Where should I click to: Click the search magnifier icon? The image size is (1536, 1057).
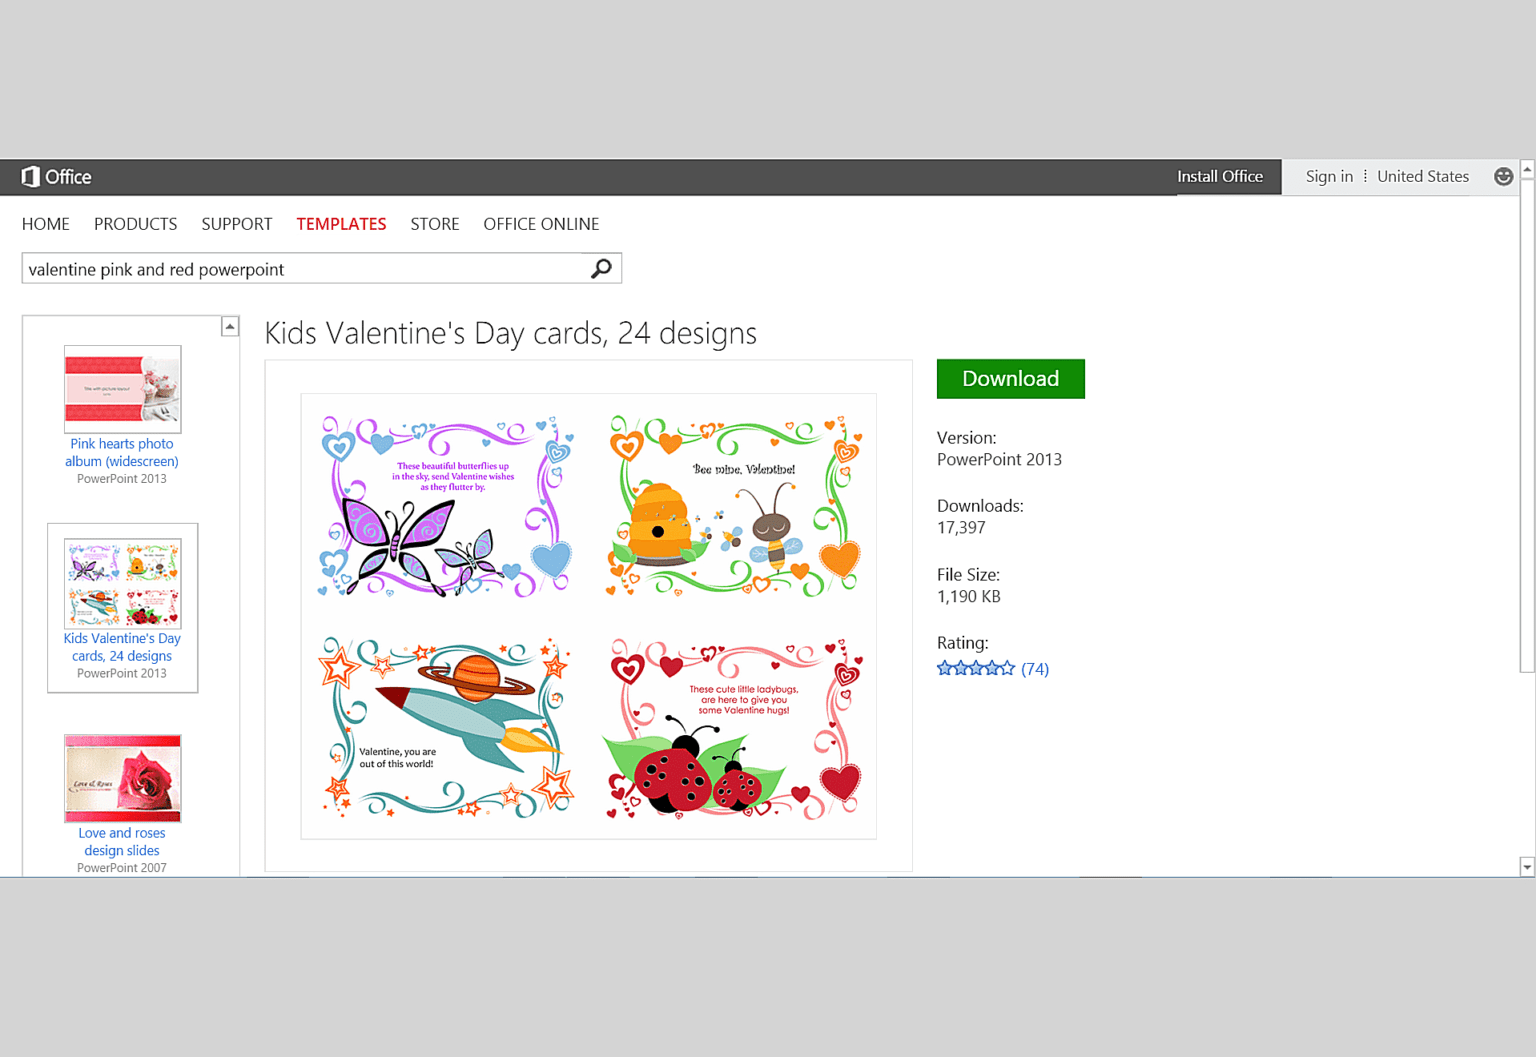click(x=601, y=268)
